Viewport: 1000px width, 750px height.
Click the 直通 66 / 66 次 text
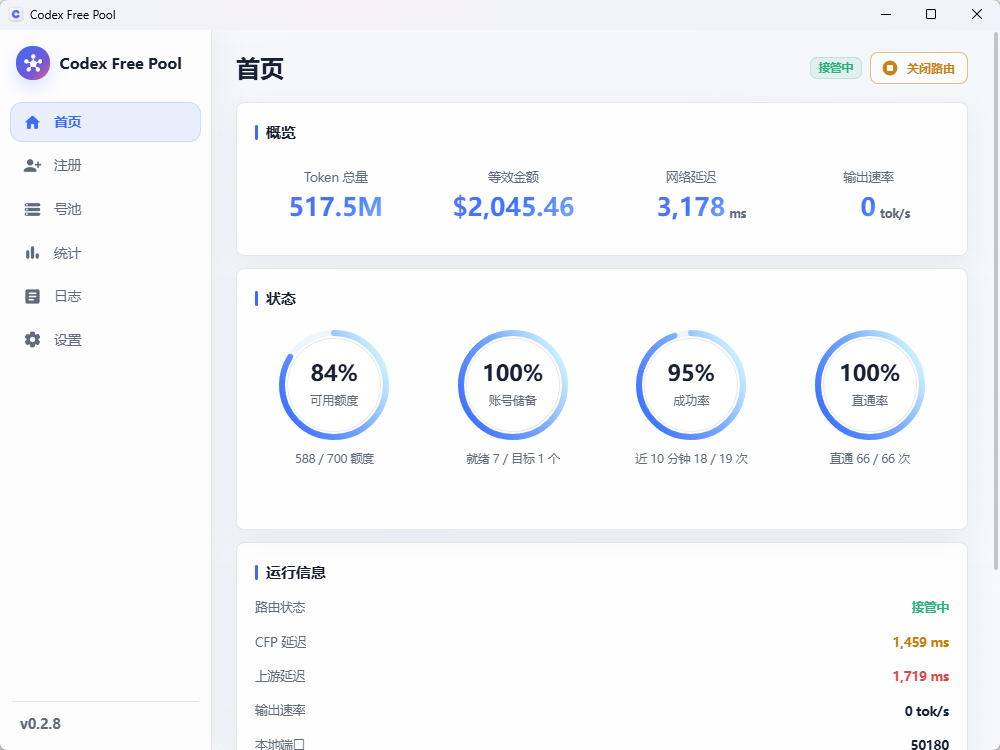pos(870,459)
